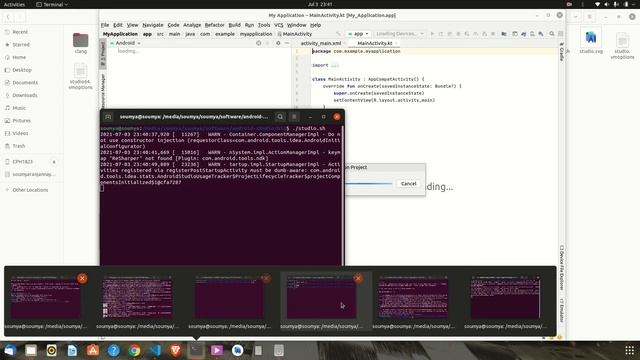Open the Gradle tool window tab
Screen dimensions: 640x360
562,51
